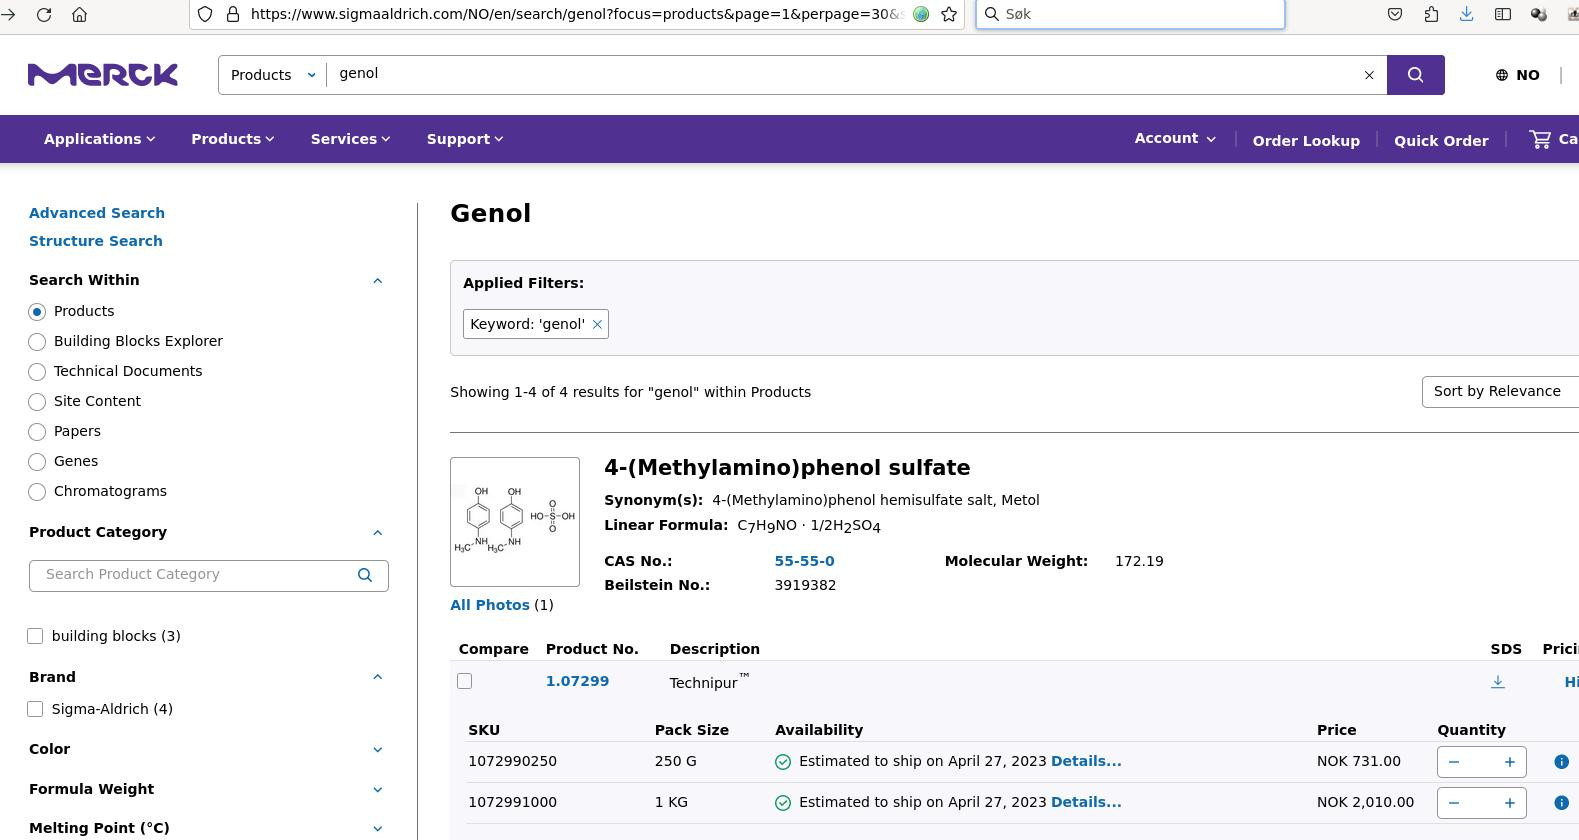Open the shopping cart icon
Viewport: 1579px width, 840px height.
pyautogui.click(x=1541, y=139)
